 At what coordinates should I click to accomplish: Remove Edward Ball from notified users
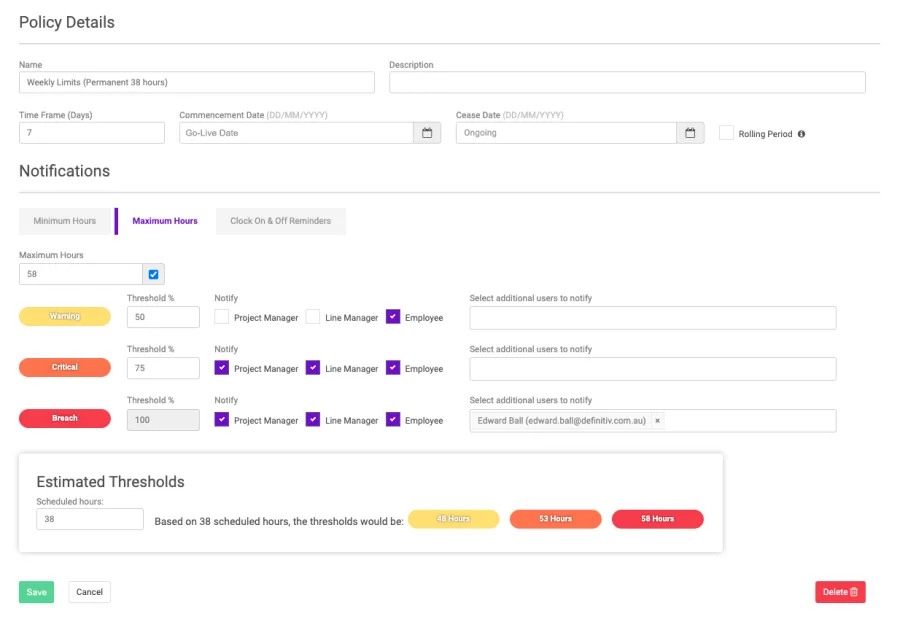[657, 421]
